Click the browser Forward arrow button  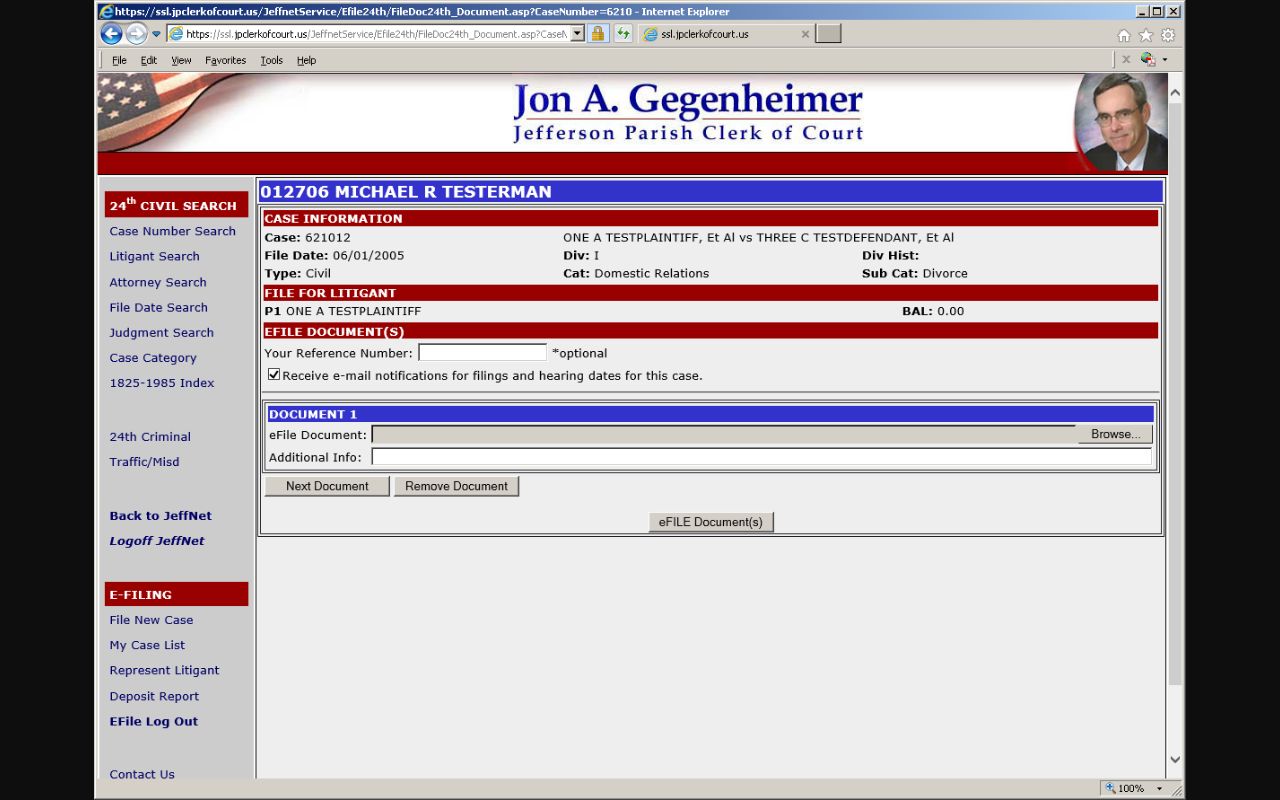click(x=136, y=34)
